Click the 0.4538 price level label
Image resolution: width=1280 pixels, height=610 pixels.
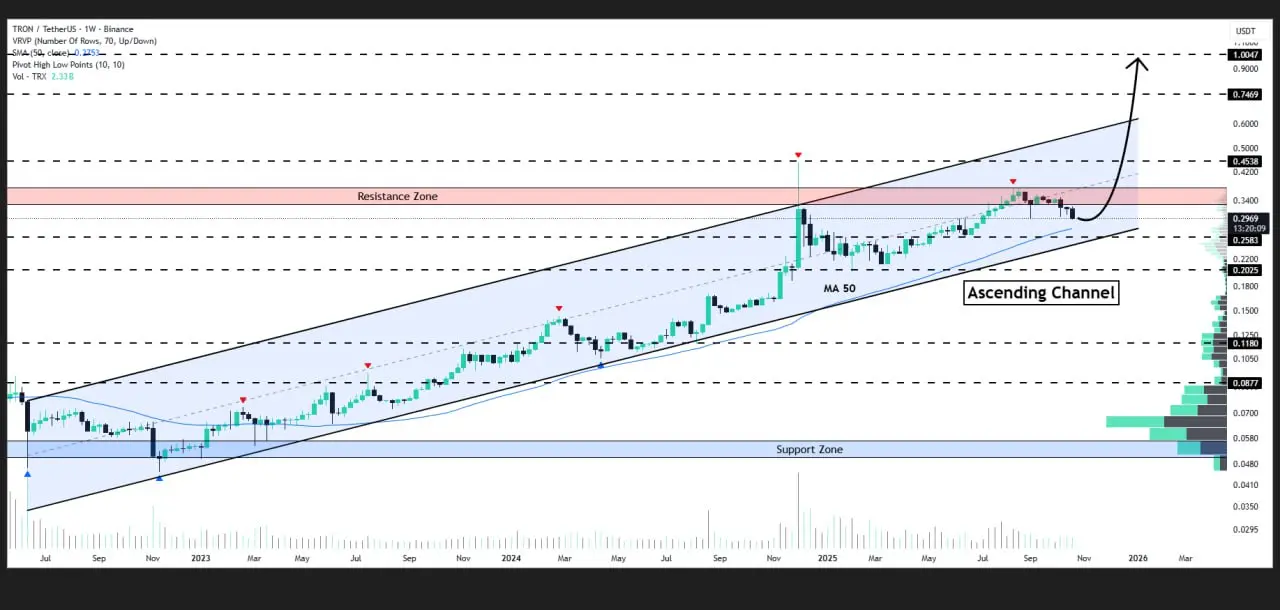point(1246,160)
